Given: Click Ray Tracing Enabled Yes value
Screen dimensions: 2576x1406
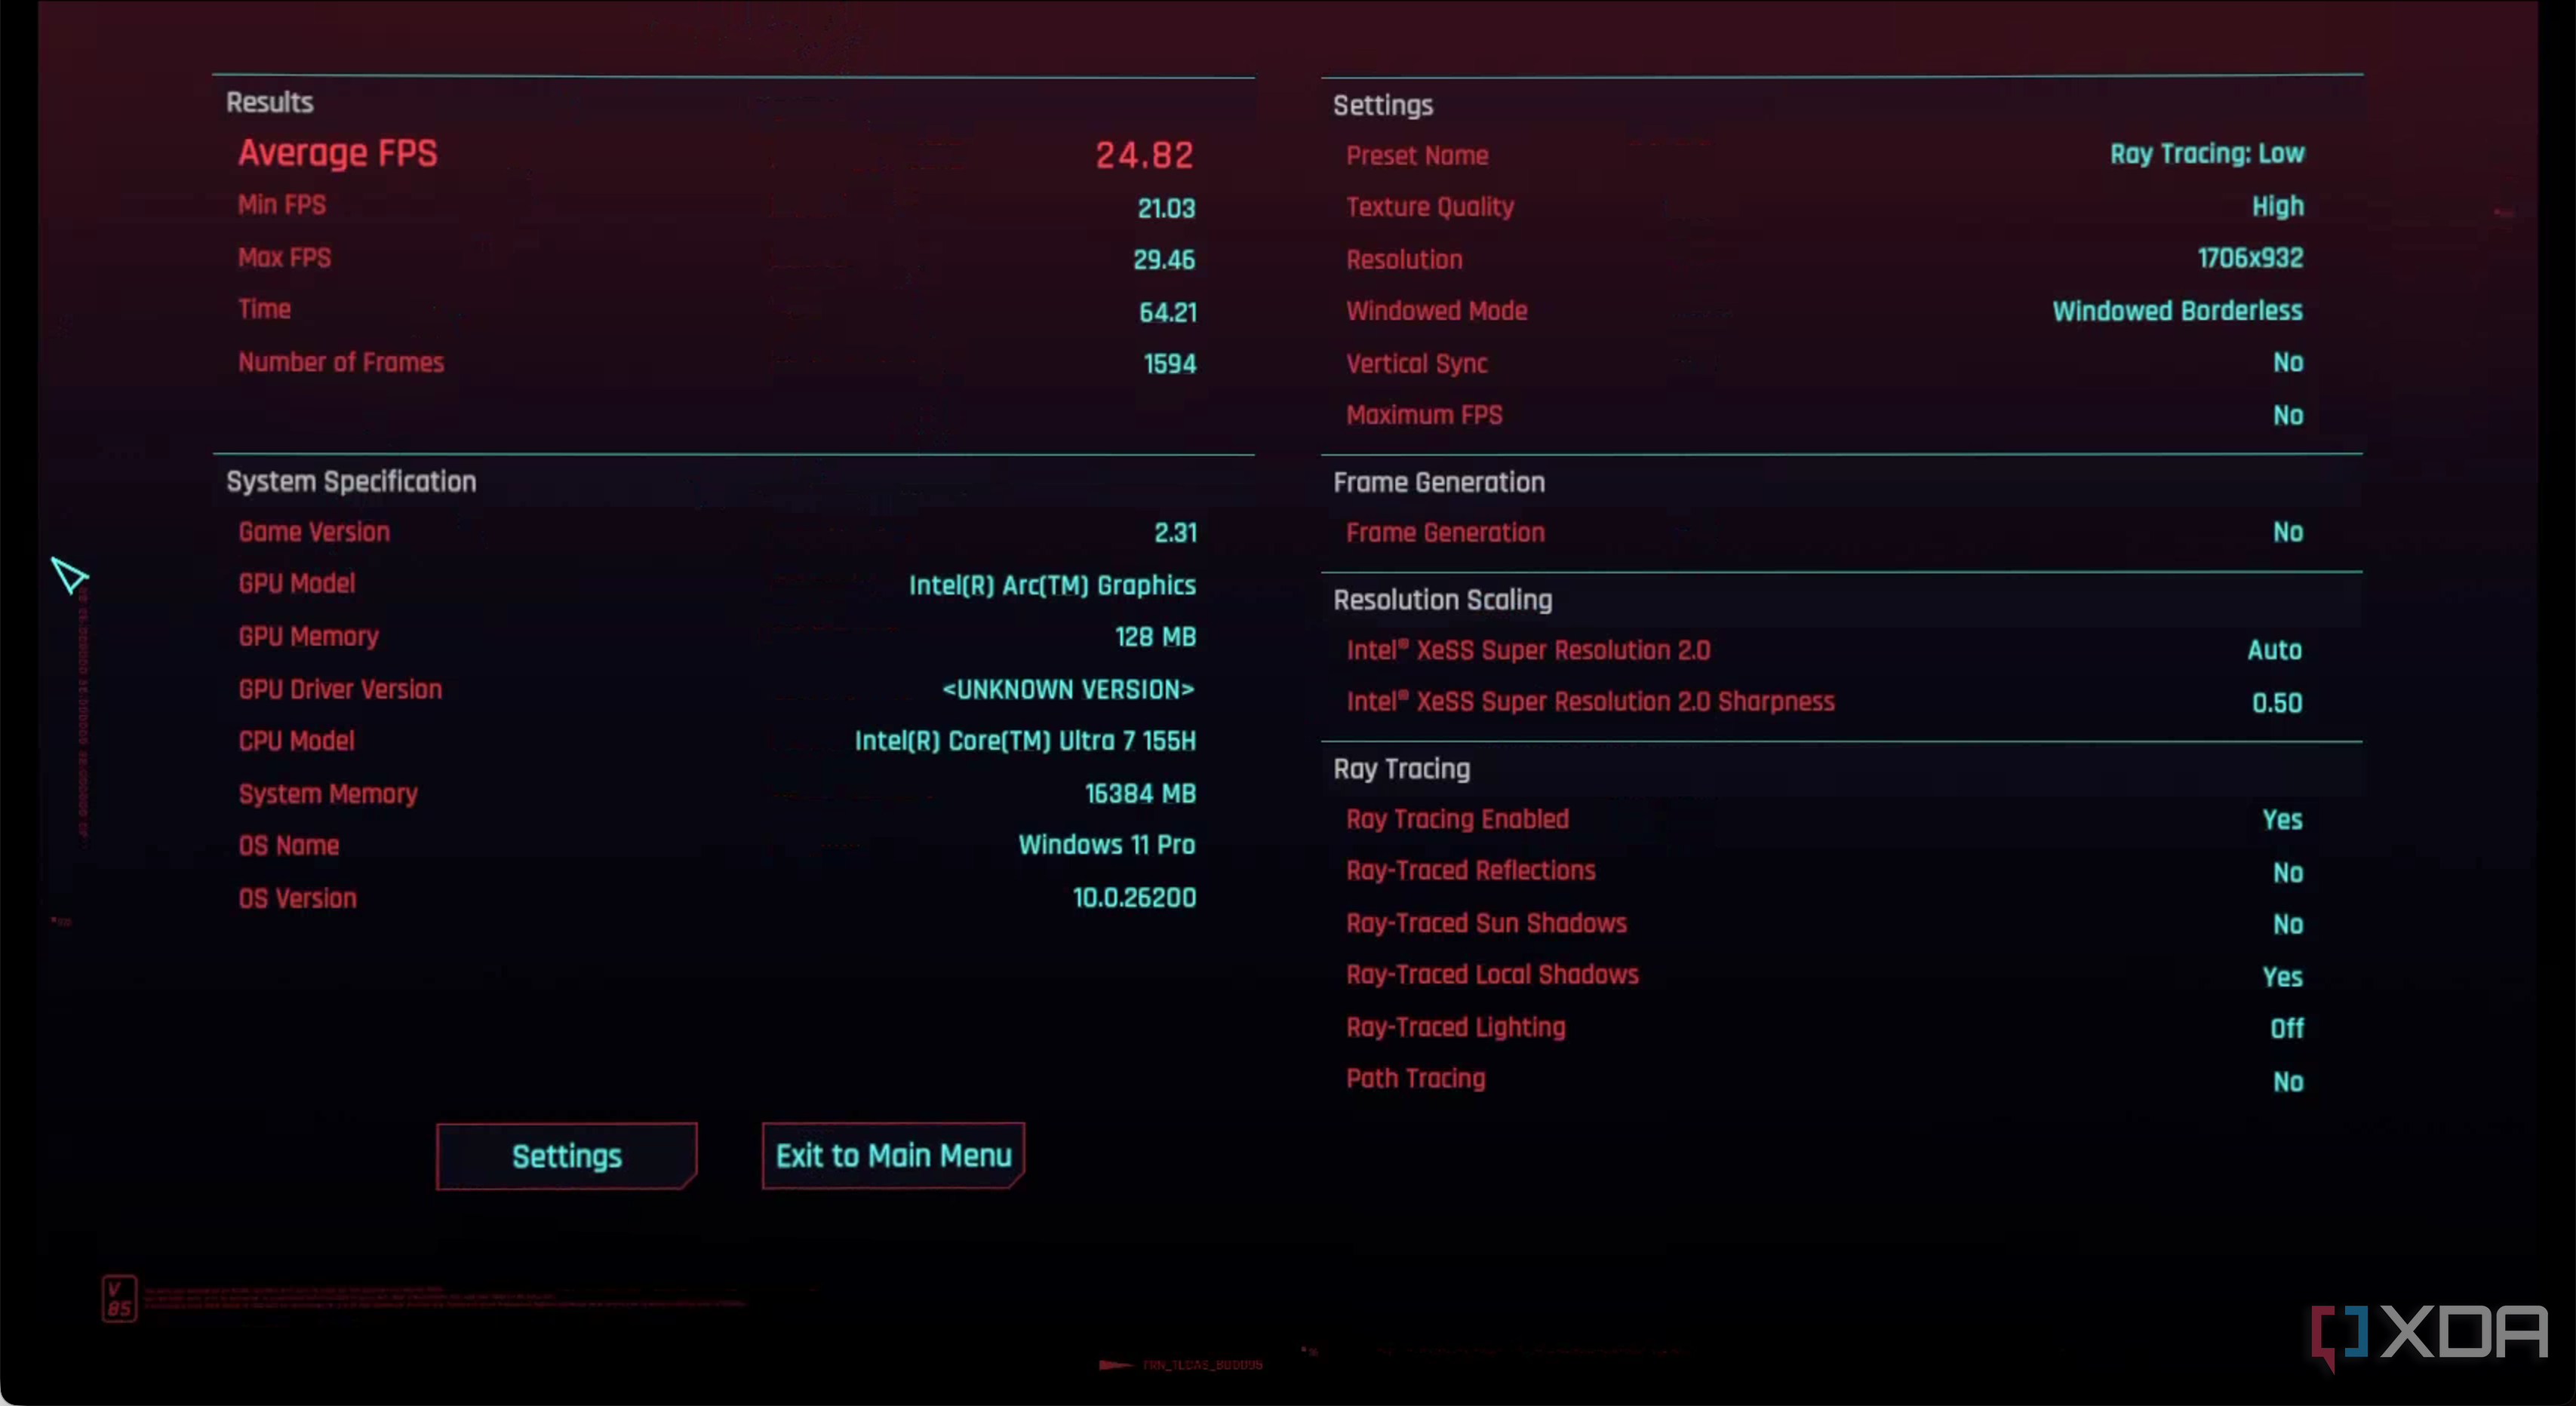Looking at the screenshot, I should 2282,820.
